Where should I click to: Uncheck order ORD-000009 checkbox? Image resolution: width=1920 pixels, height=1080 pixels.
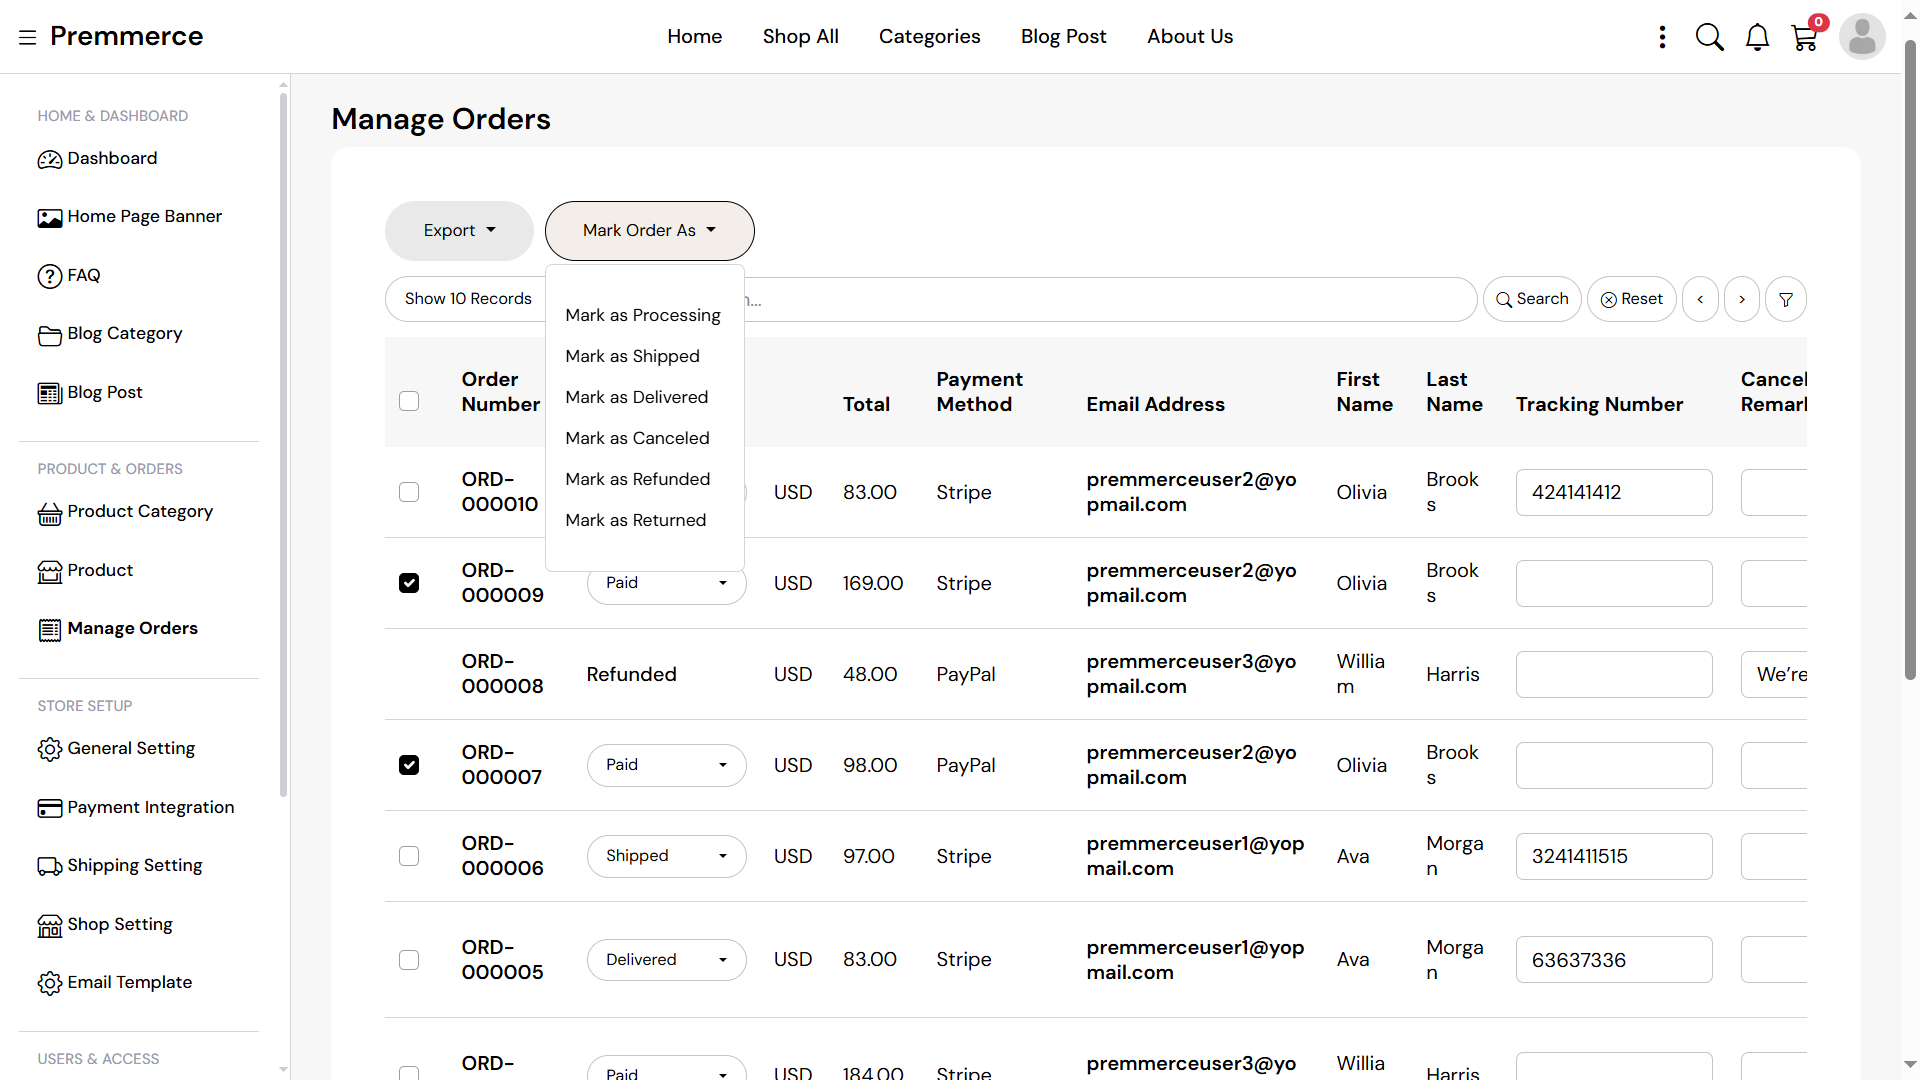(409, 583)
